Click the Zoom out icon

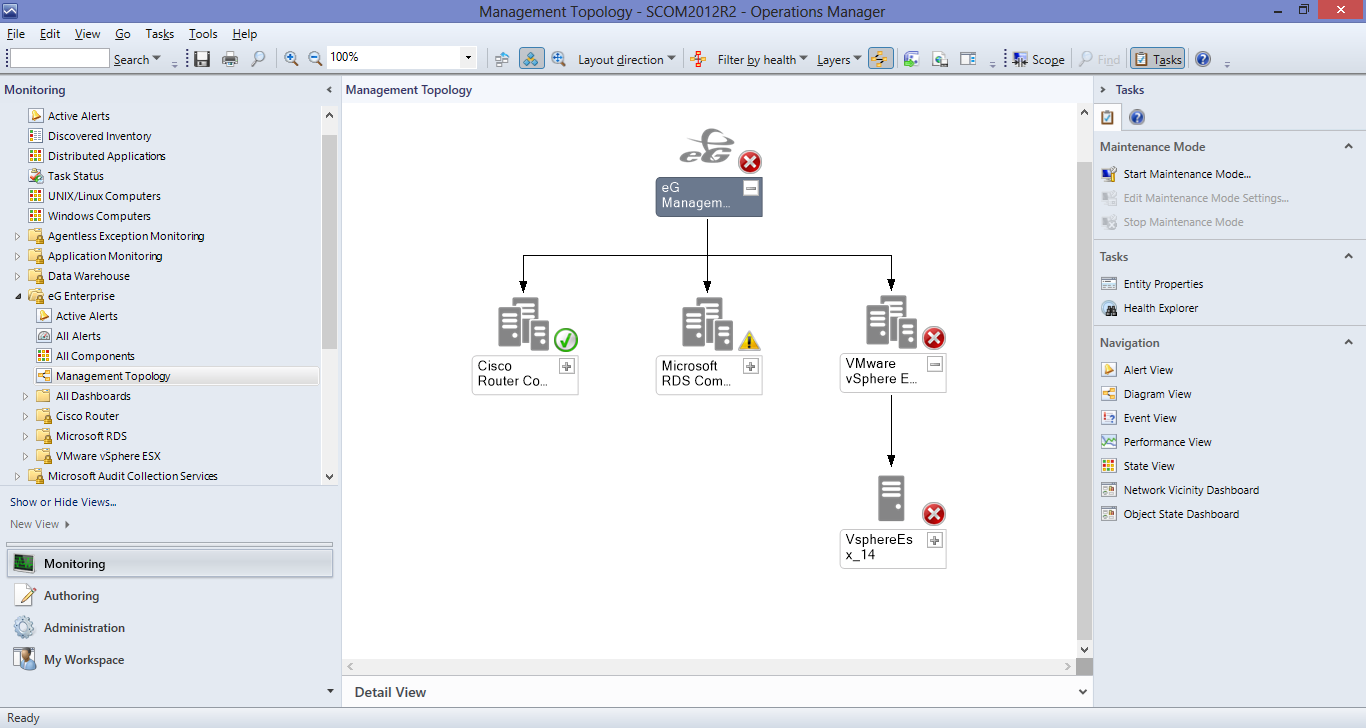pyautogui.click(x=315, y=59)
